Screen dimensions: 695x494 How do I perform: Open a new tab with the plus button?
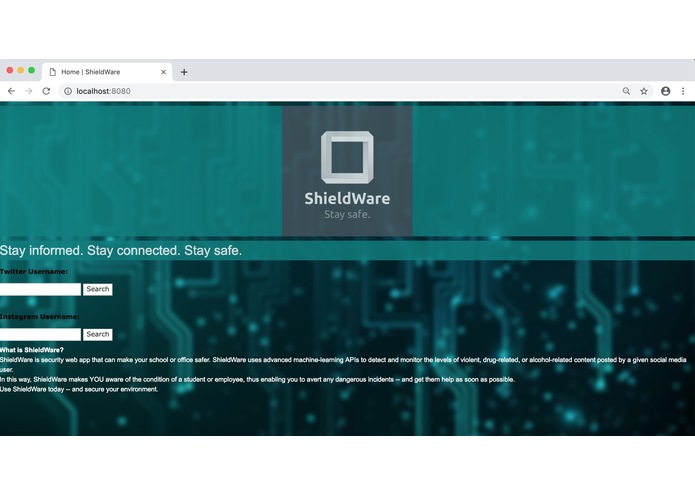[184, 72]
